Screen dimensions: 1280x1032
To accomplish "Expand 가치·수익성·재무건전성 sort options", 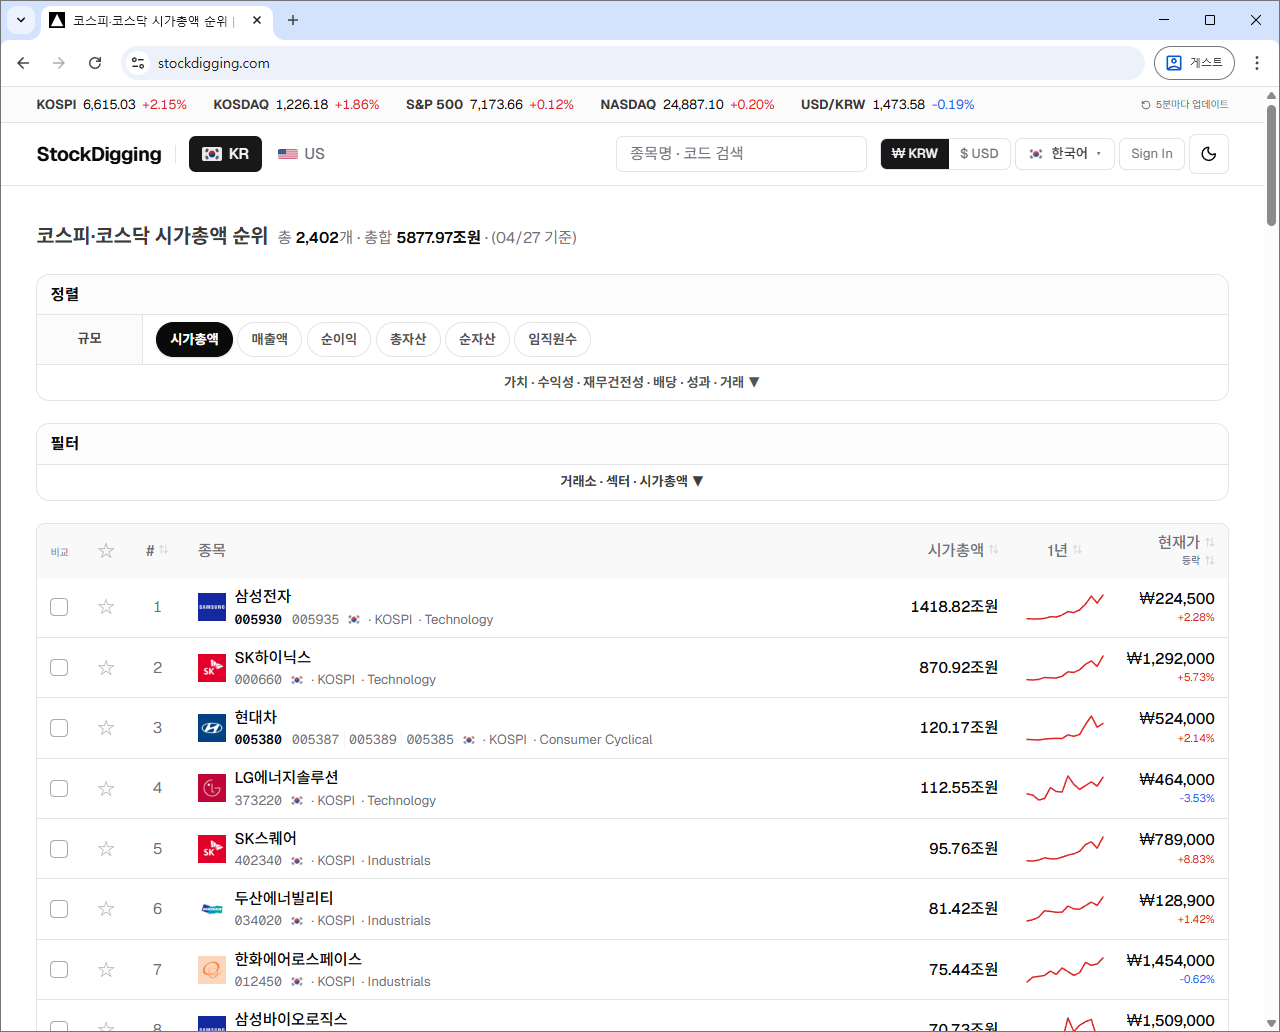I will tap(632, 382).
